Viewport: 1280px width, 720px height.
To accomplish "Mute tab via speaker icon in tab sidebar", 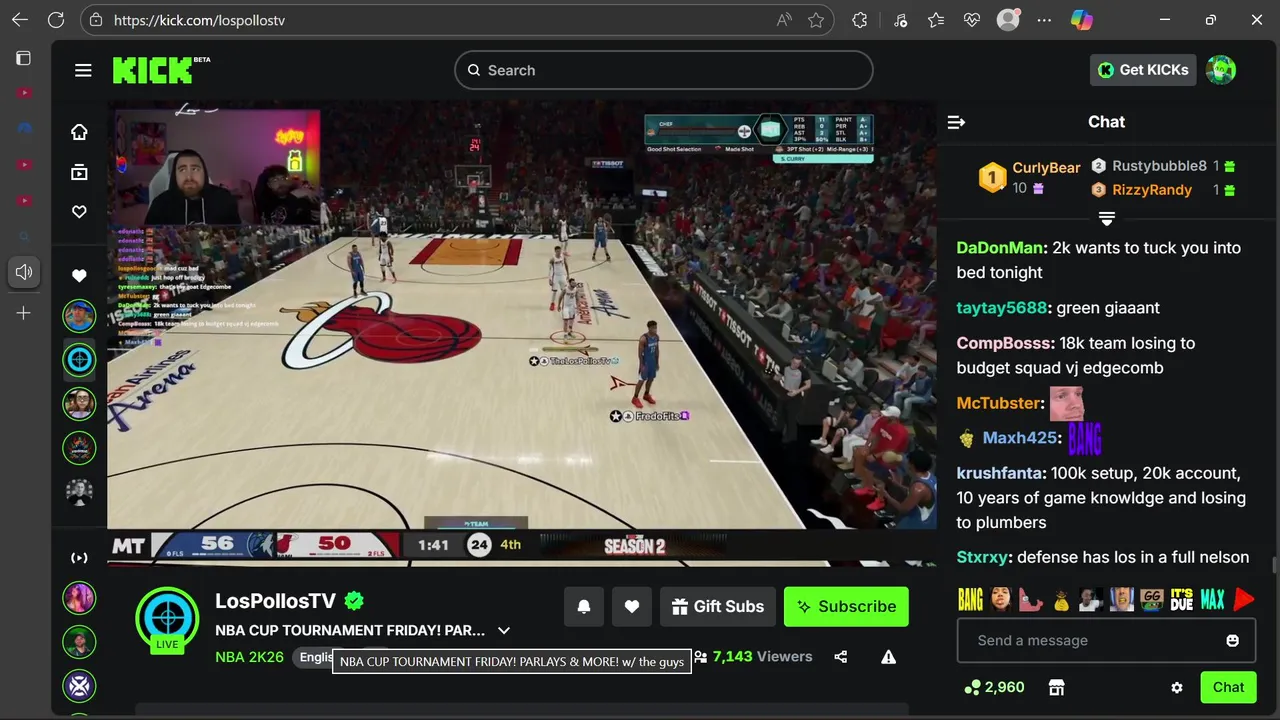I will [24, 272].
